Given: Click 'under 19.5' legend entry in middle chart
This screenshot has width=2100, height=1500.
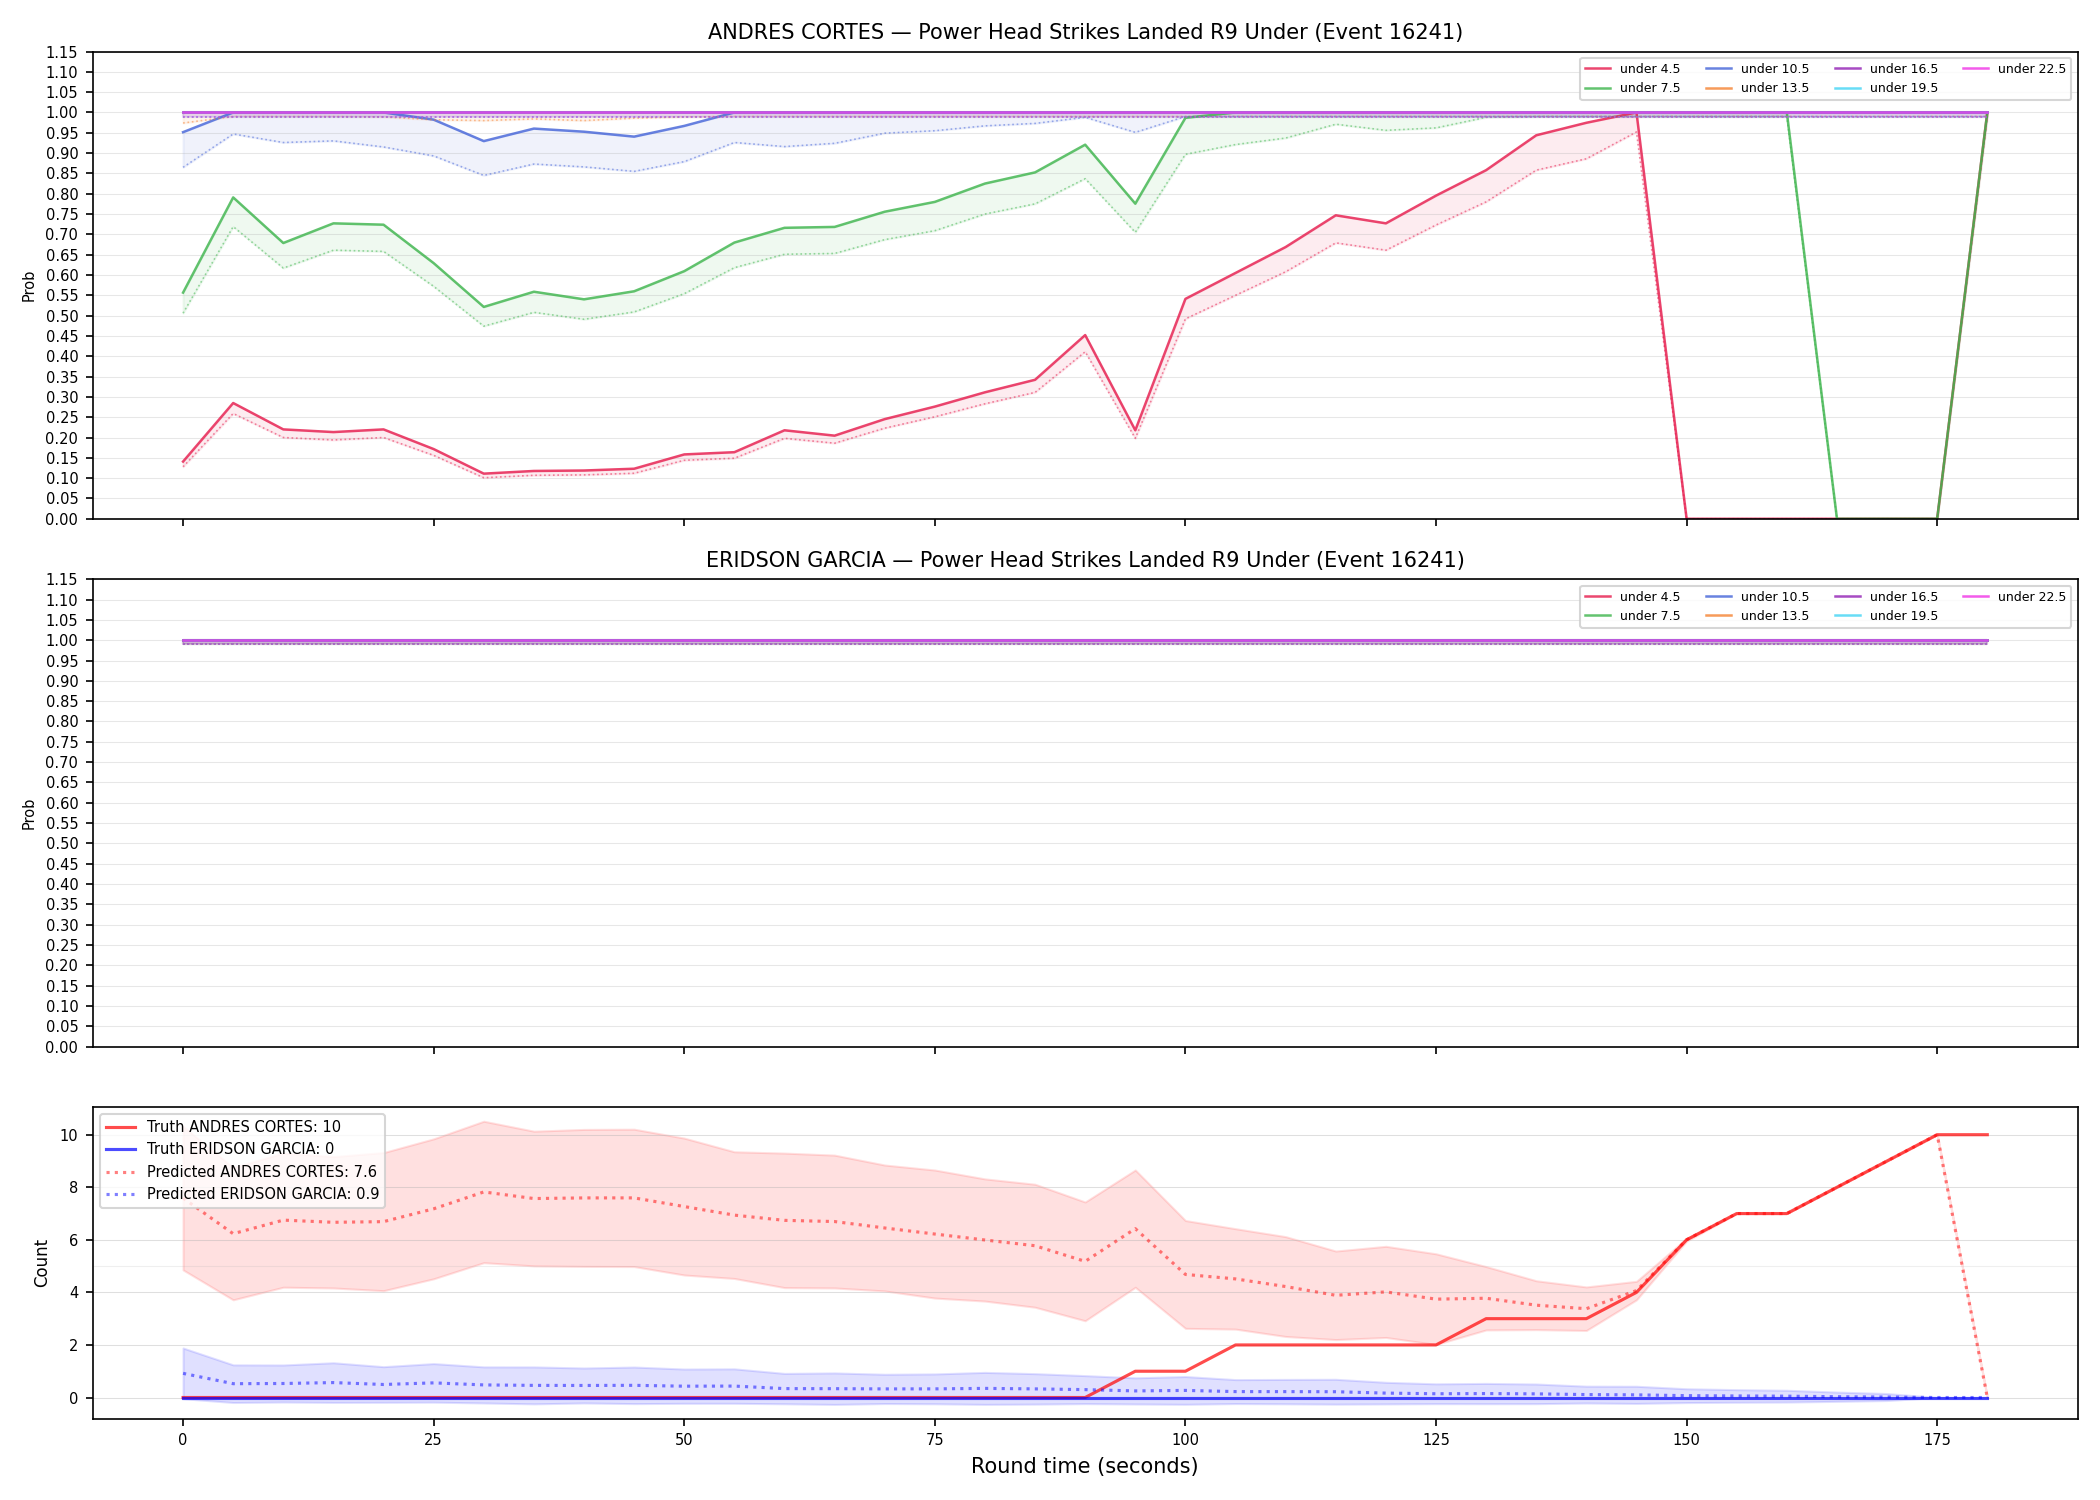Looking at the screenshot, I should point(1886,616).
